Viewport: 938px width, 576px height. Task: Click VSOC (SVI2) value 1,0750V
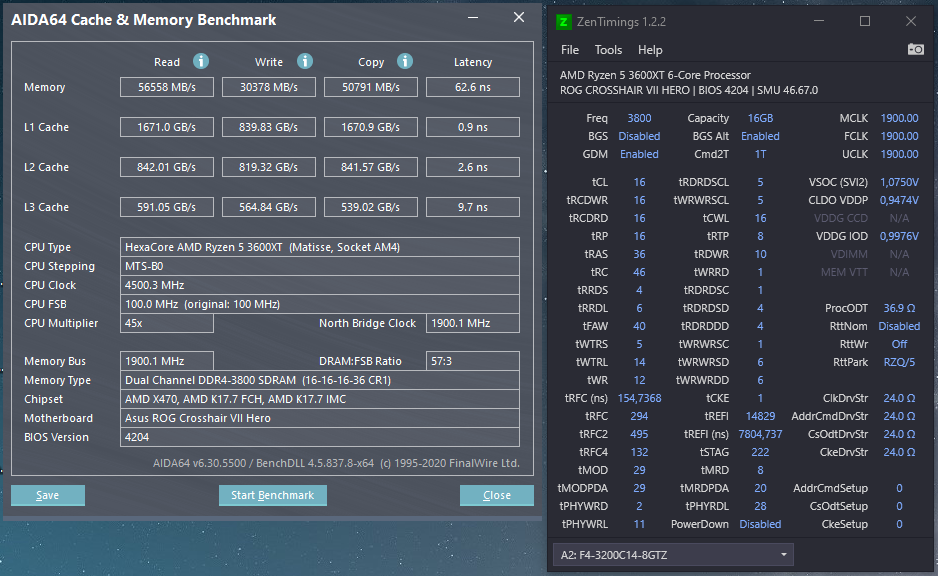pyautogui.click(x=899, y=182)
